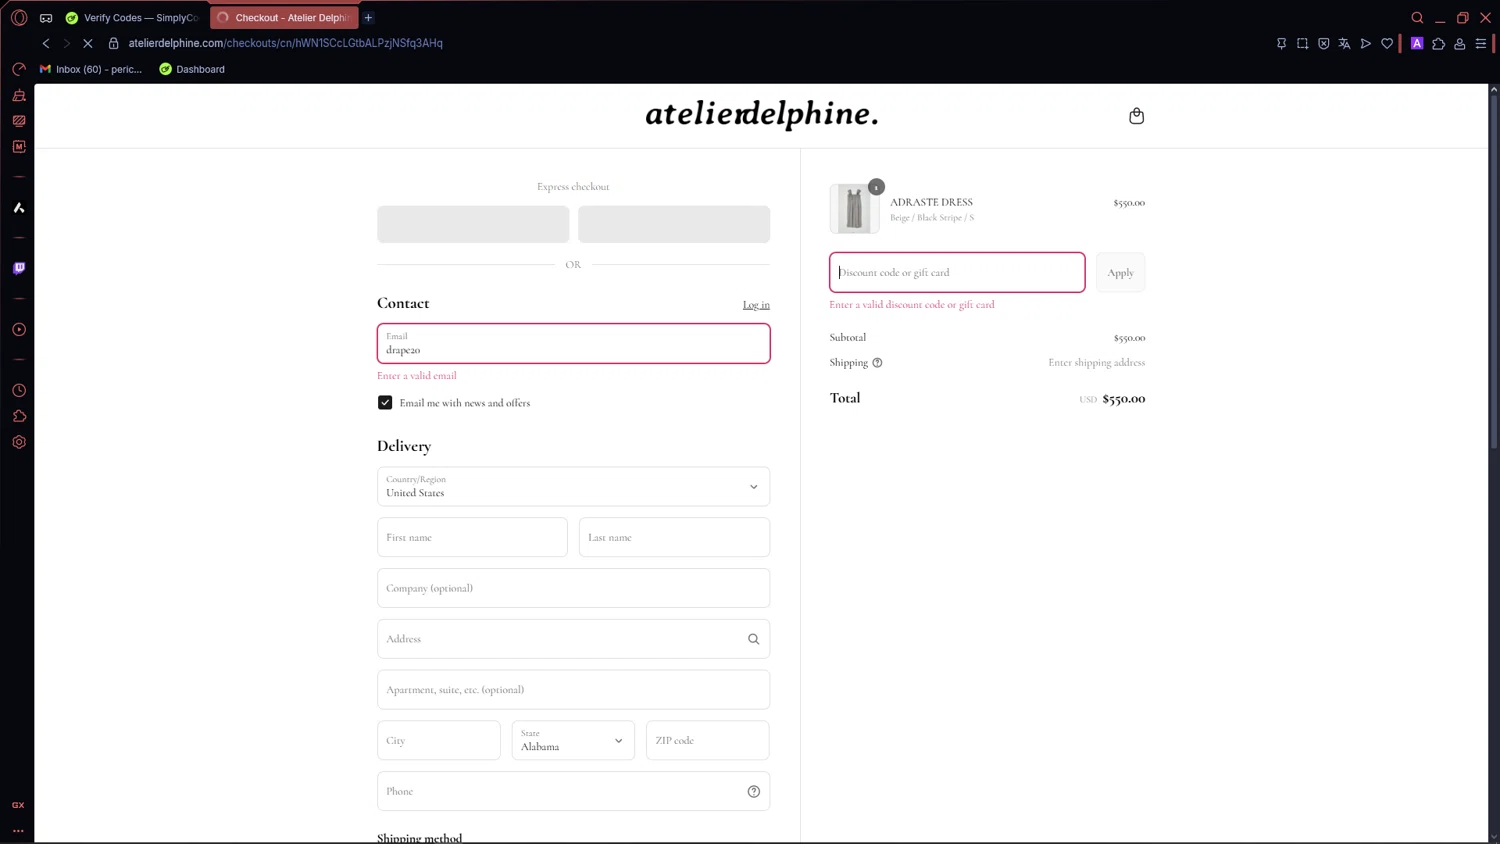Image resolution: width=1500 pixels, height=844 pixels.
Task: Click the page vertical scrollbar
Action: [1494, 270]
